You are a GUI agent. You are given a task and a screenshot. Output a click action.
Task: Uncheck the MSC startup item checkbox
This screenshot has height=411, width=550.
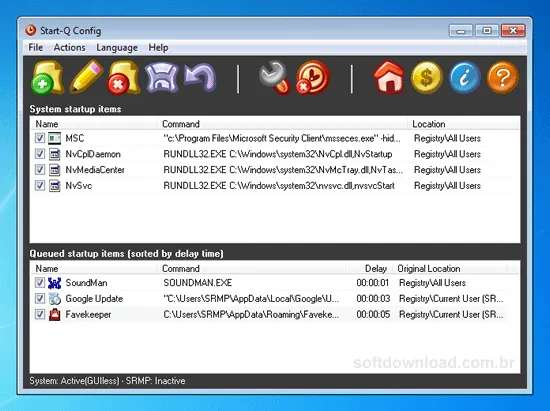[40, 138]
